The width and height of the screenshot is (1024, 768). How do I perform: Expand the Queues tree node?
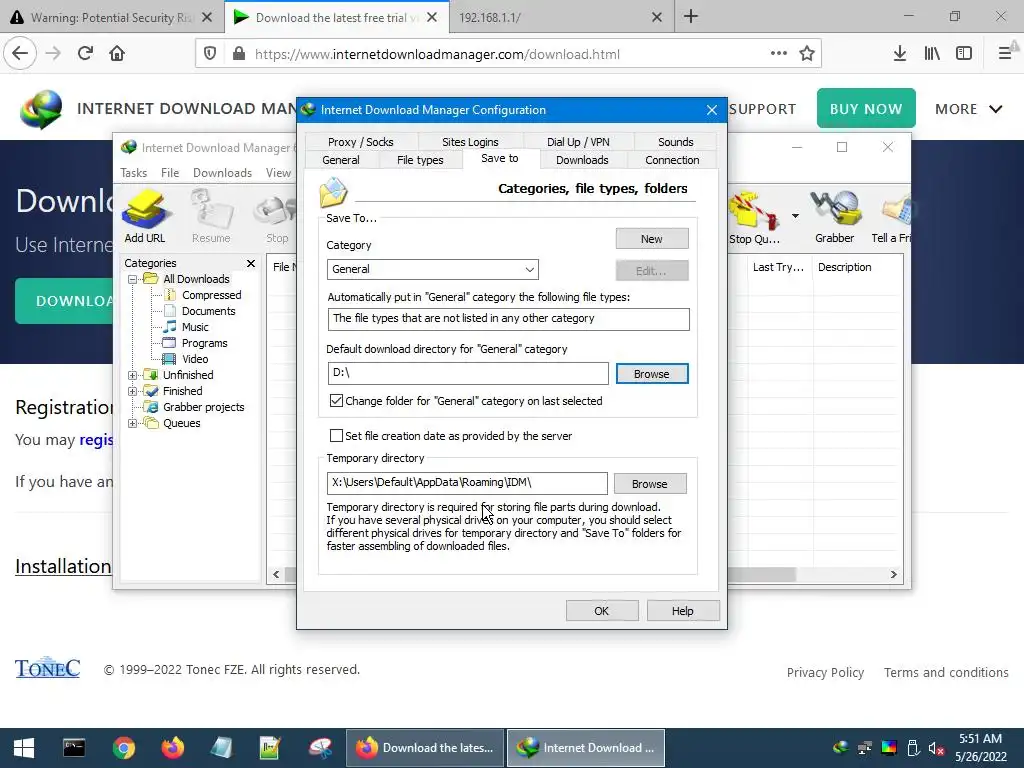click(x=133, y=423)
